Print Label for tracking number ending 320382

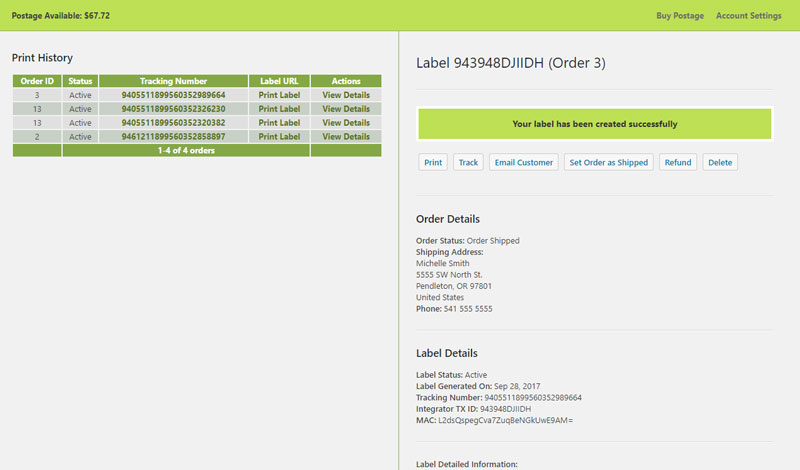pyautogui.click(x=279, y=123)
